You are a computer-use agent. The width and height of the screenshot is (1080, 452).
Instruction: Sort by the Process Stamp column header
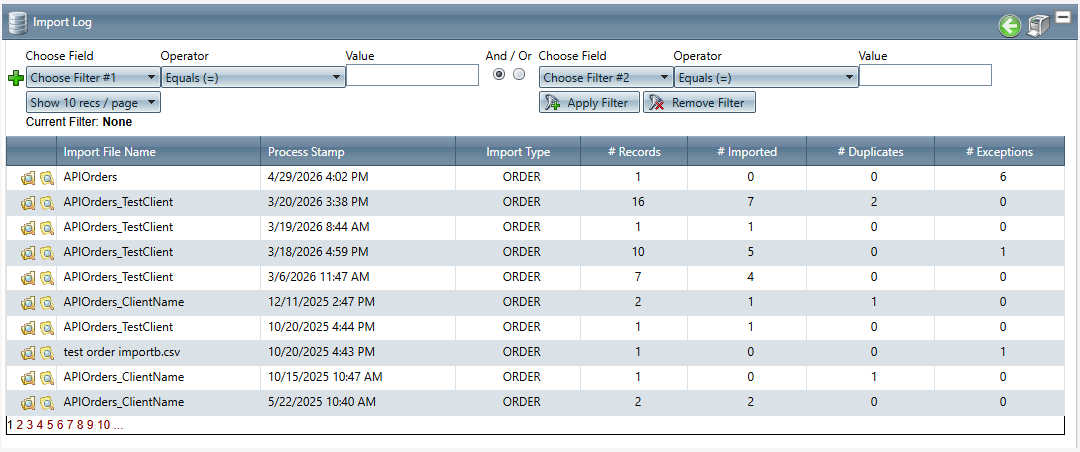coord(306,152)
